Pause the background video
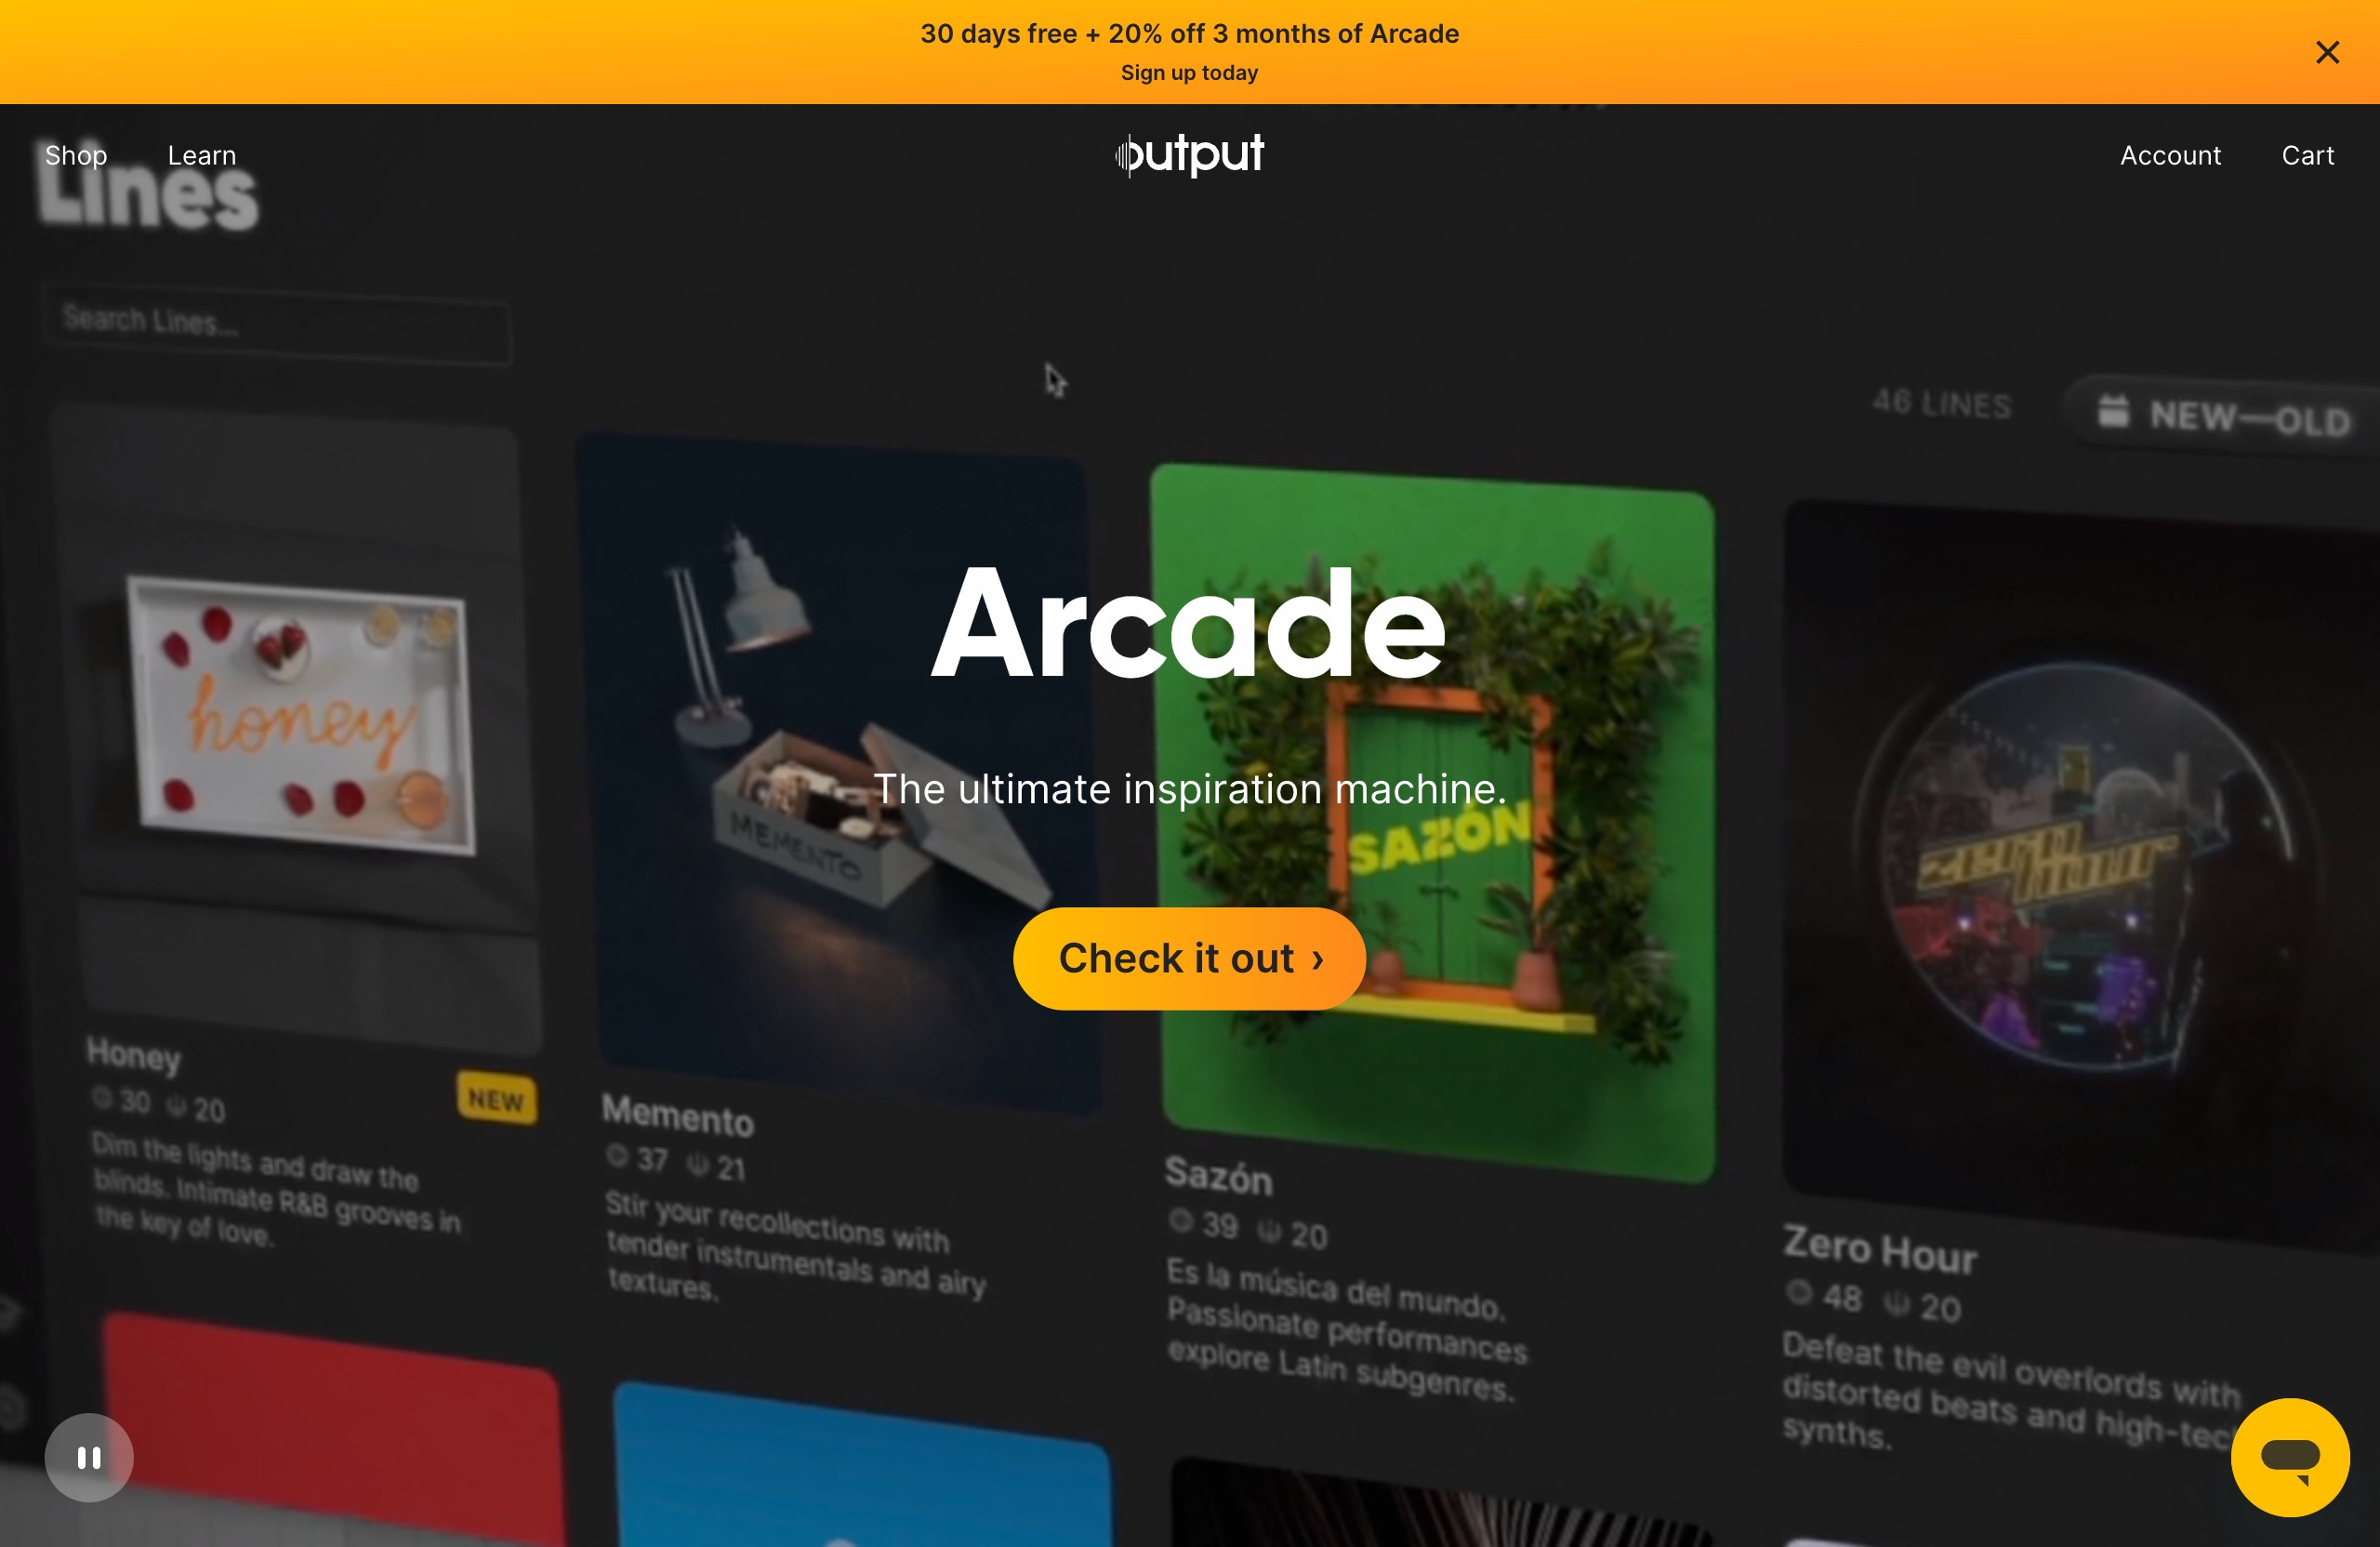Viewport: 2380px width, 1547px height. (x=89, y=1457)
